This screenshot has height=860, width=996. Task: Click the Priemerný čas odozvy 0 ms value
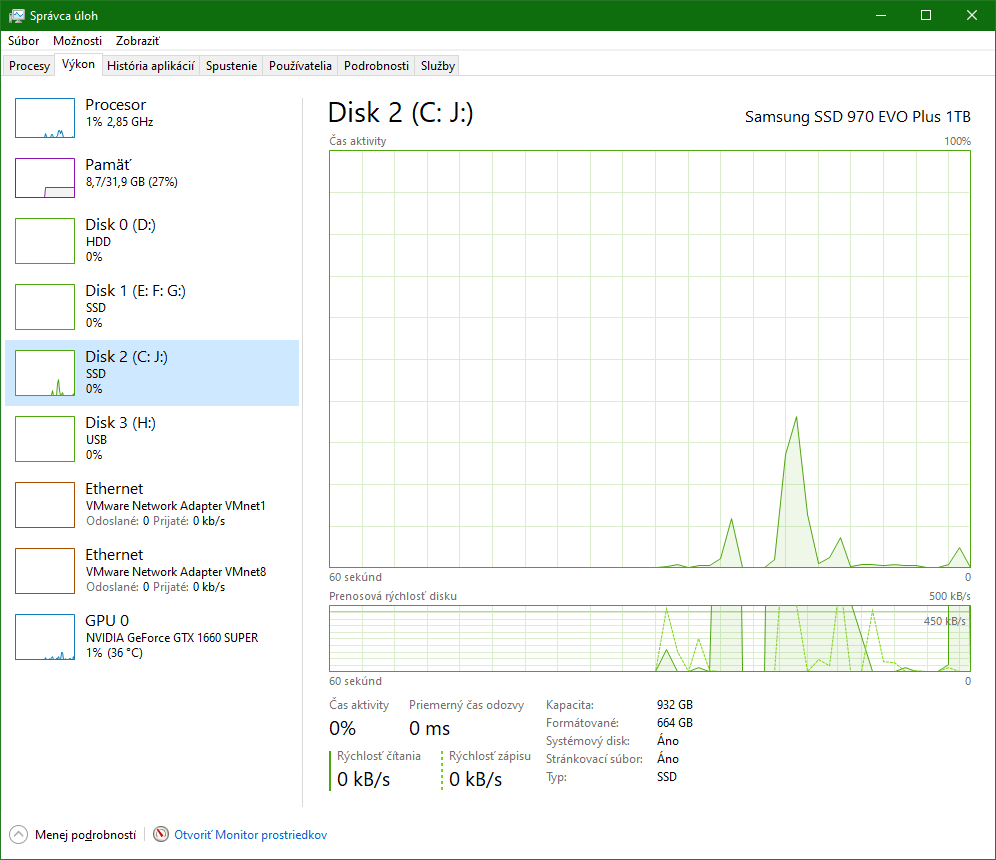click(x=429, y=729)
